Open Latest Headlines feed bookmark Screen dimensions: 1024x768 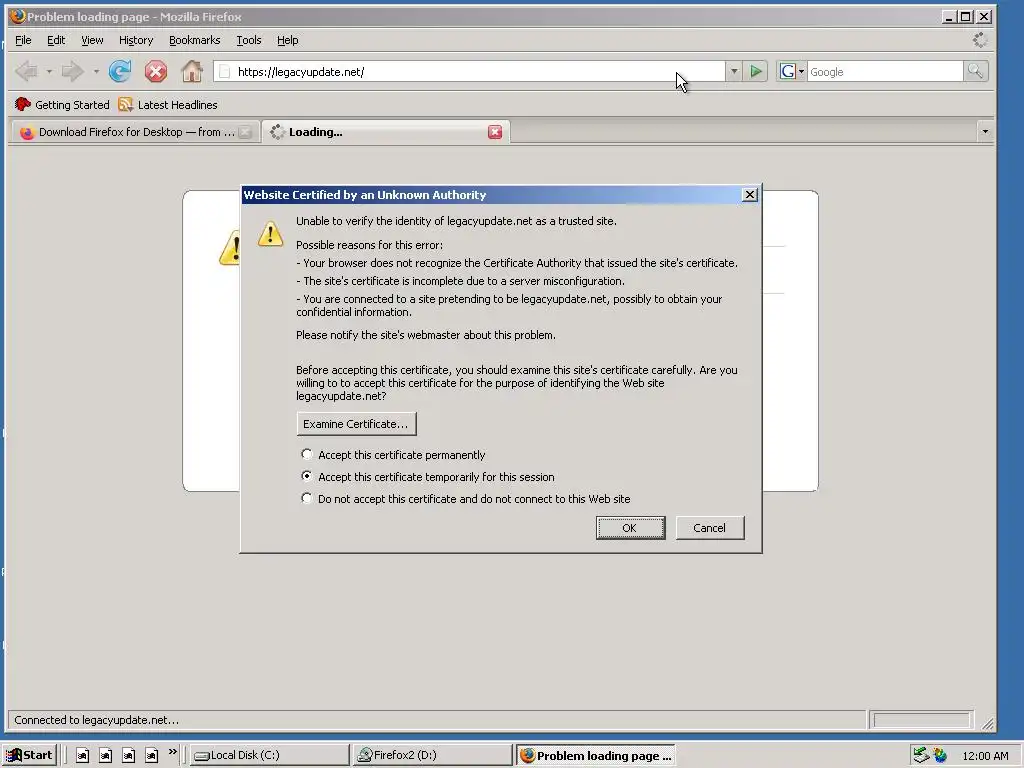168,104
